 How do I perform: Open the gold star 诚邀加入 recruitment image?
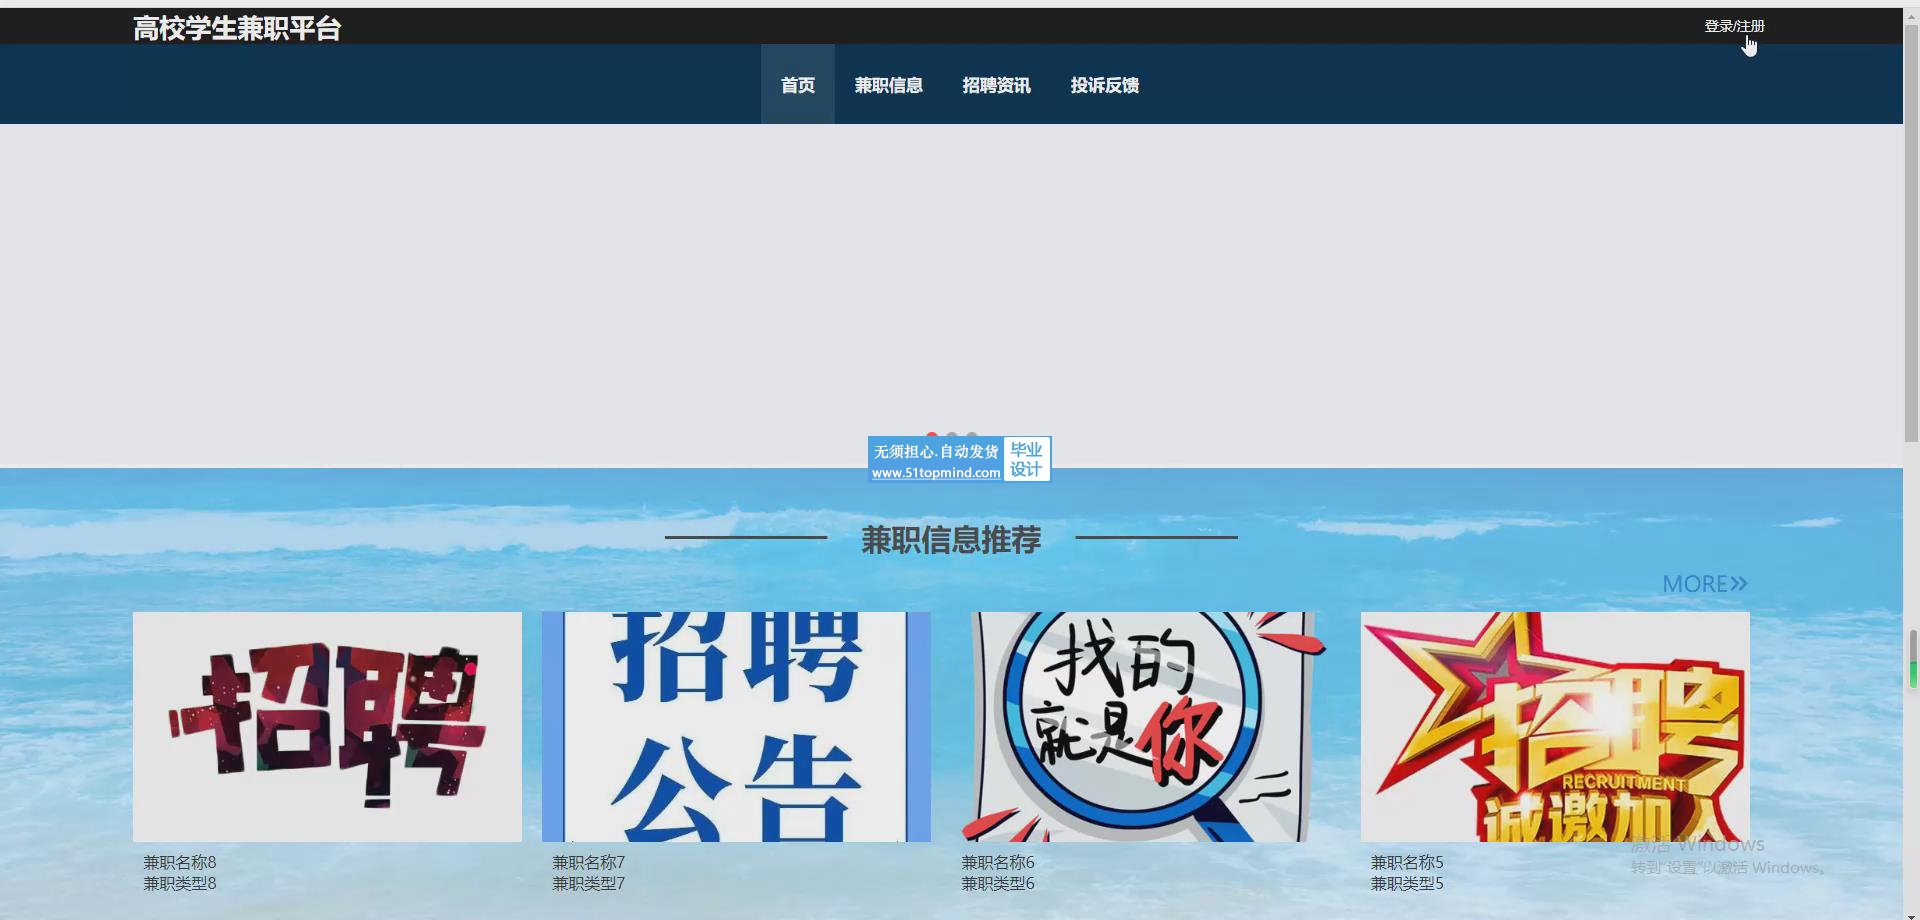[1554, 726]
